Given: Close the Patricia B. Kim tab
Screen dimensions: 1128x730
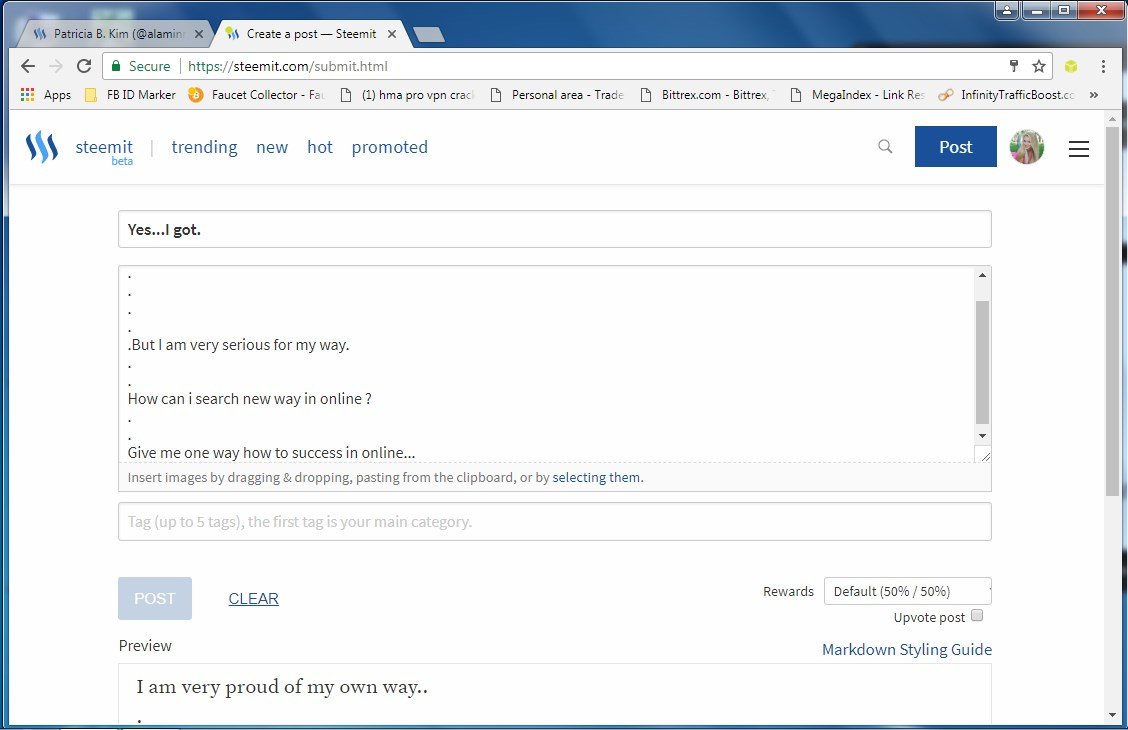Looking at the screenshot, I should pos(199,34).
